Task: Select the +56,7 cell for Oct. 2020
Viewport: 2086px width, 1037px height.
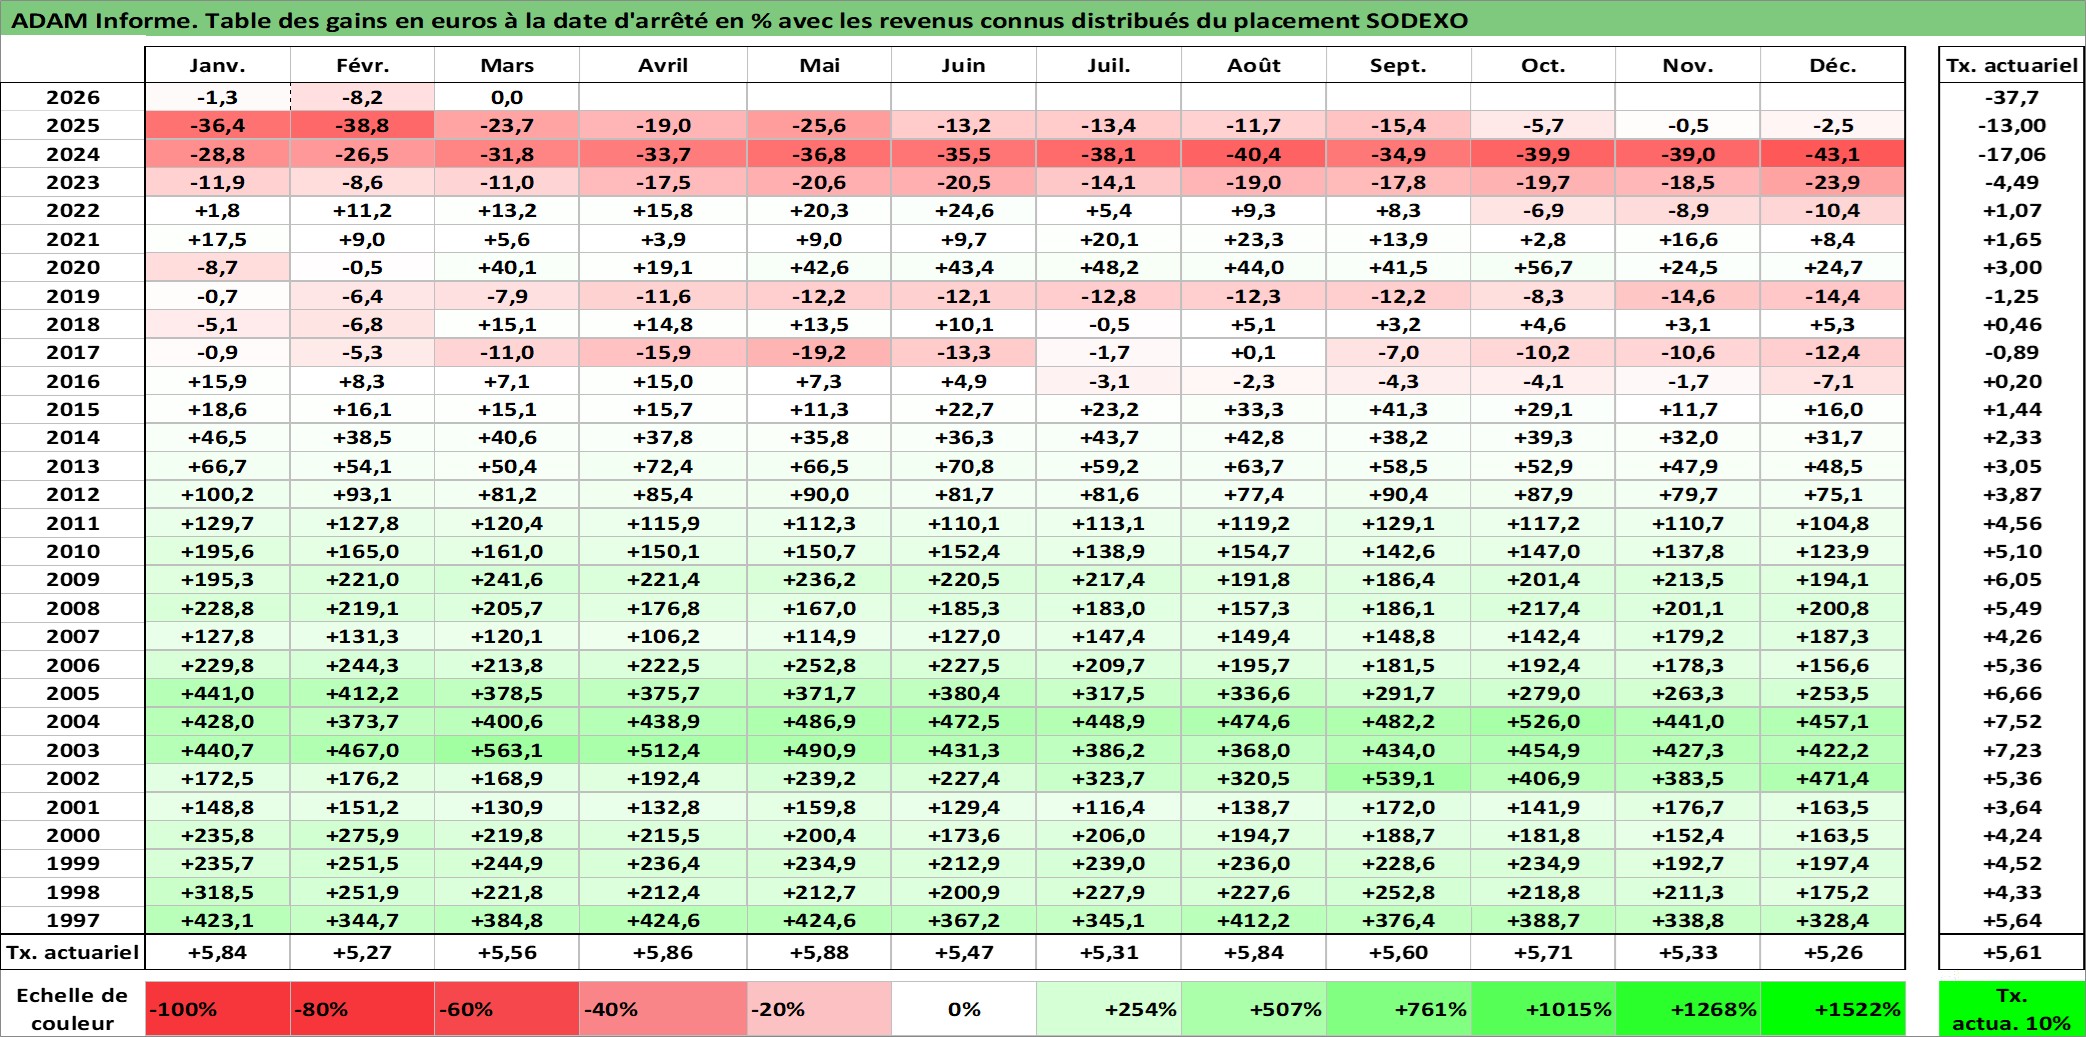Action: (x=1543, y=267)
